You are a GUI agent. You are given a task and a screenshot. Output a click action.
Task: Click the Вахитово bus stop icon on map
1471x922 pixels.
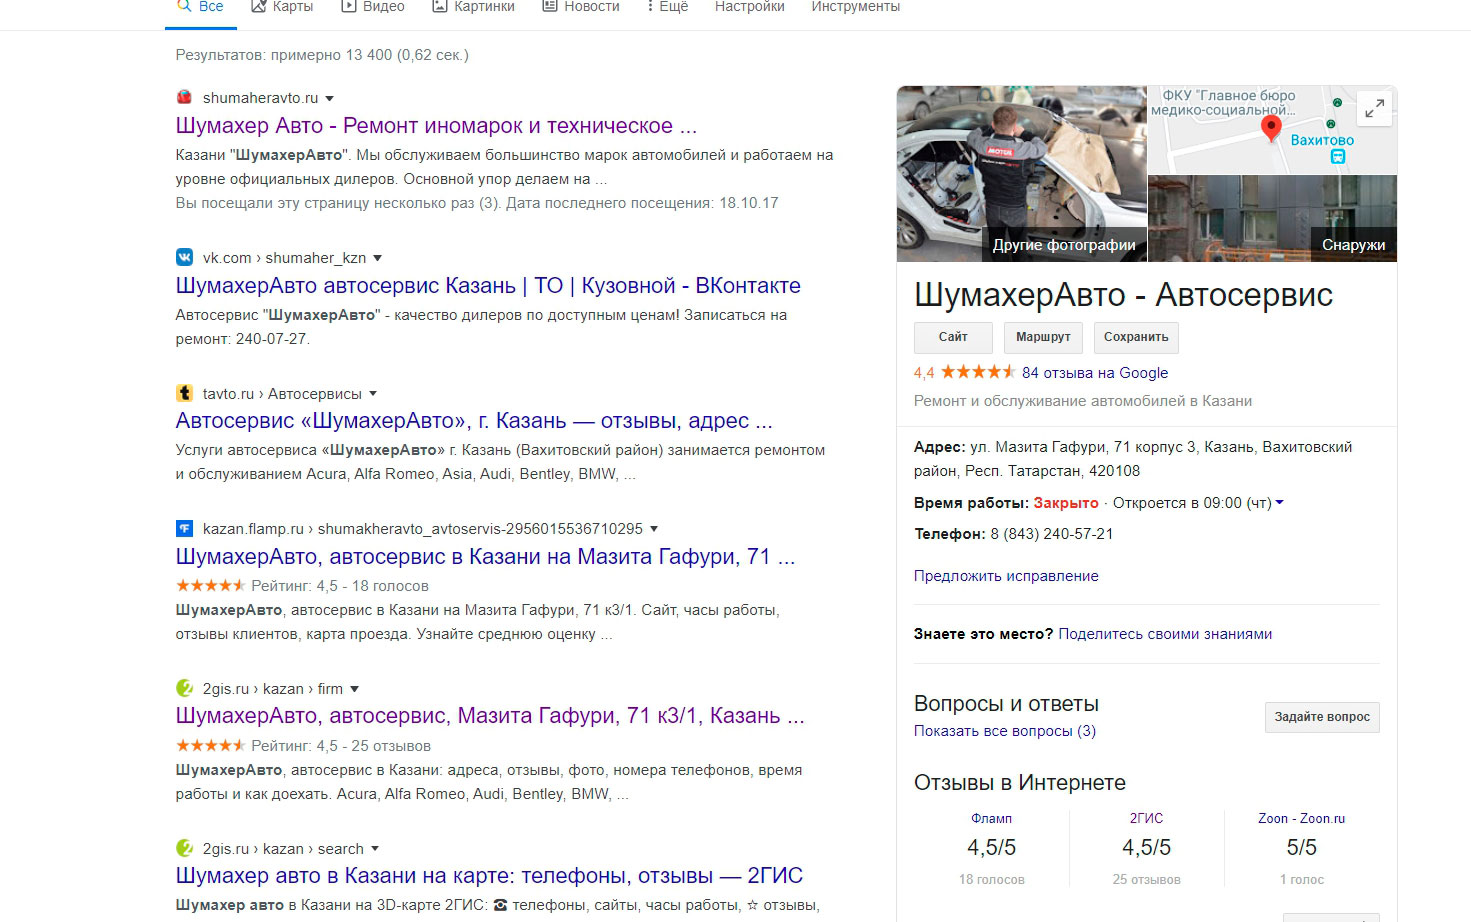tap(1338, 157)
